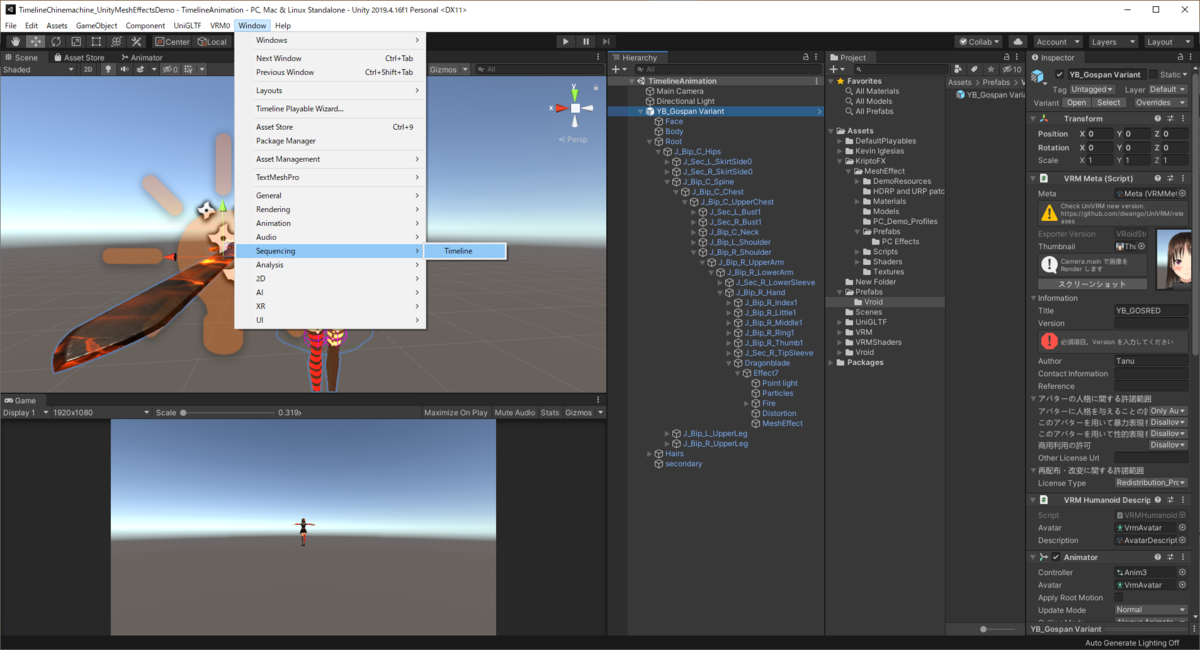Image resolution: width=1200 pixels, height=650 pixels.
Task: Select the Scale tool in toolbar
Action: point(76,42)
